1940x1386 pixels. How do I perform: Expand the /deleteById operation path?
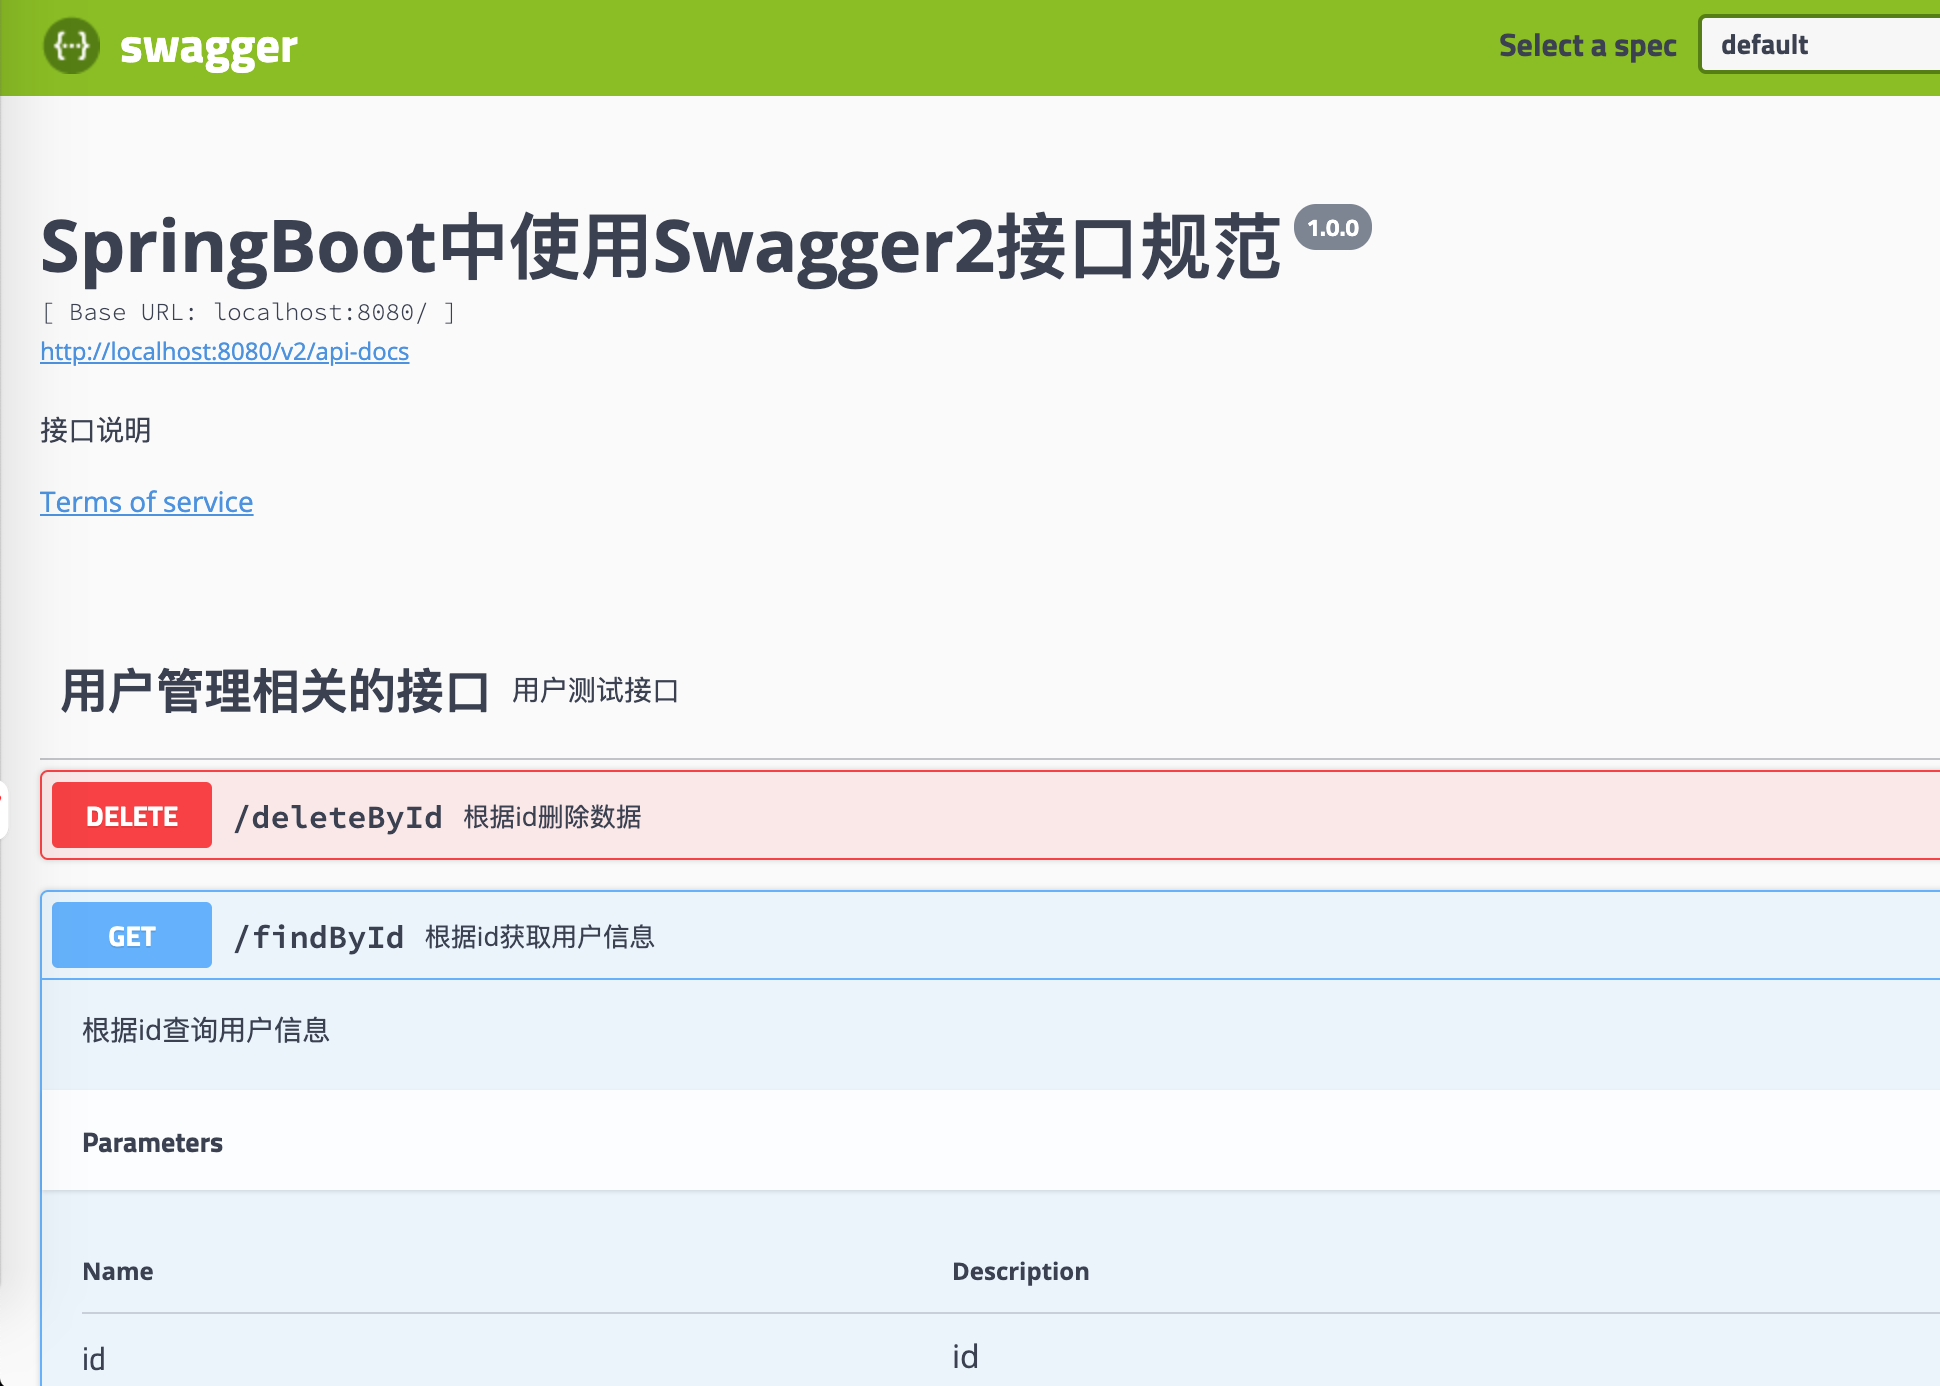tap(338, 817)
